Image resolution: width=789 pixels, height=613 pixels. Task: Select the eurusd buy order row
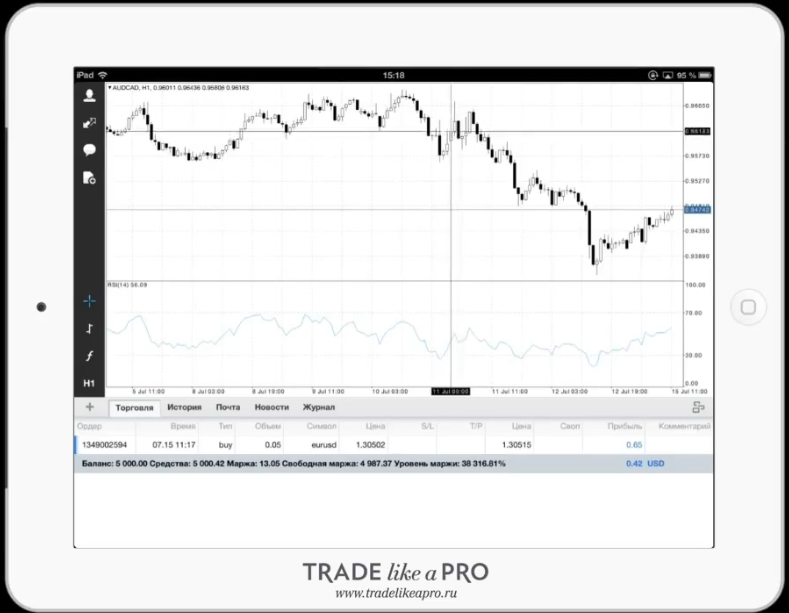(393, 445)
